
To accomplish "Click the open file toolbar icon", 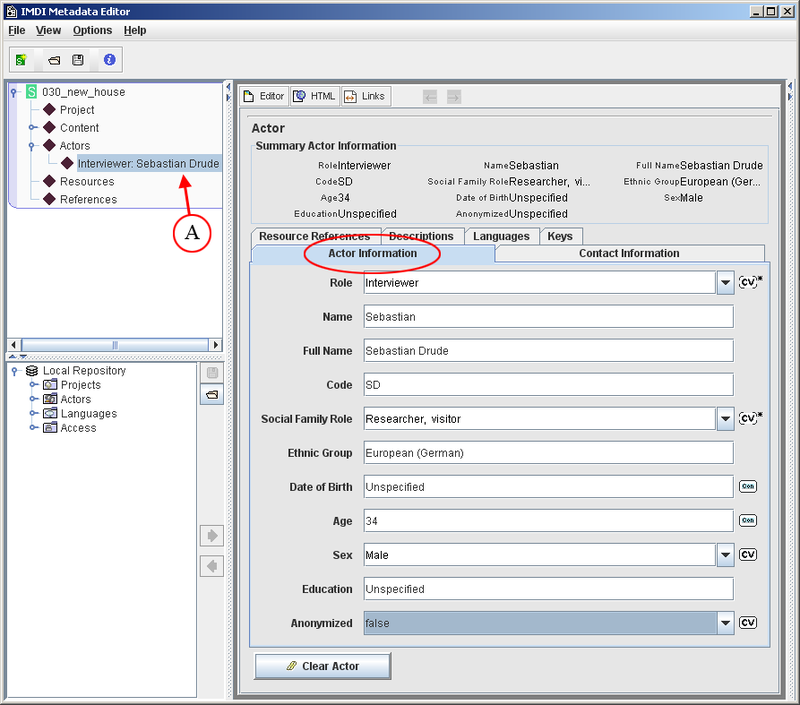I will point(54,60).
